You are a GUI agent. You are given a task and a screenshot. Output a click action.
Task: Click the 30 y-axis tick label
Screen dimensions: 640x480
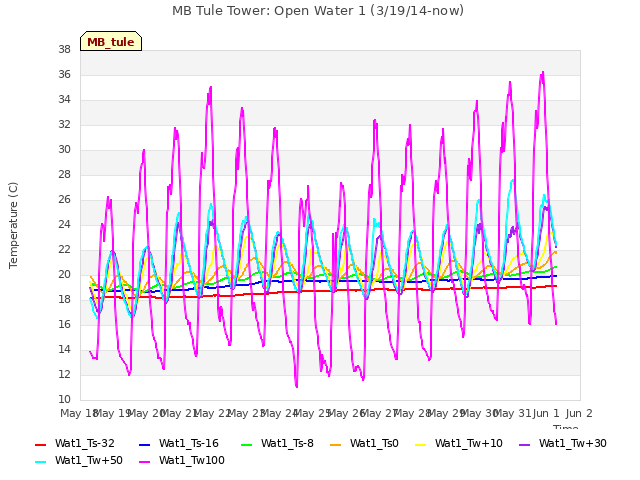click(64, 150)
